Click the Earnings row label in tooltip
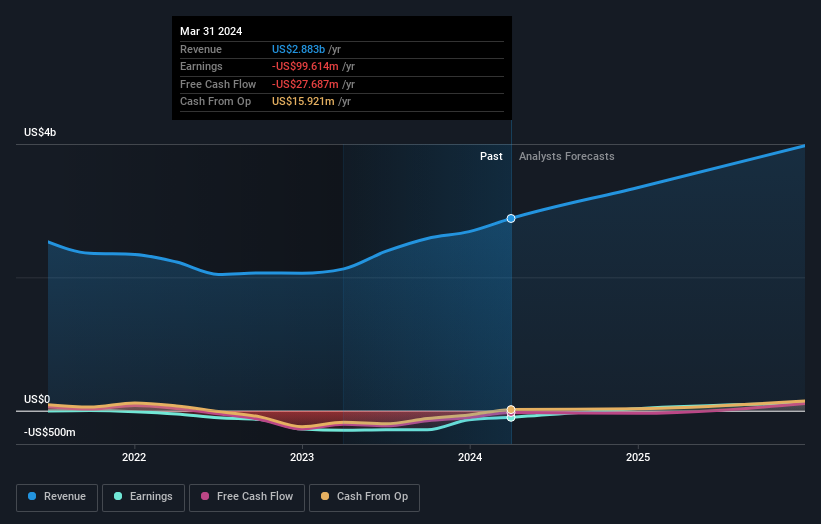This screenshot has width=821, height=524. pyautogui.click(x=201, y=66)
